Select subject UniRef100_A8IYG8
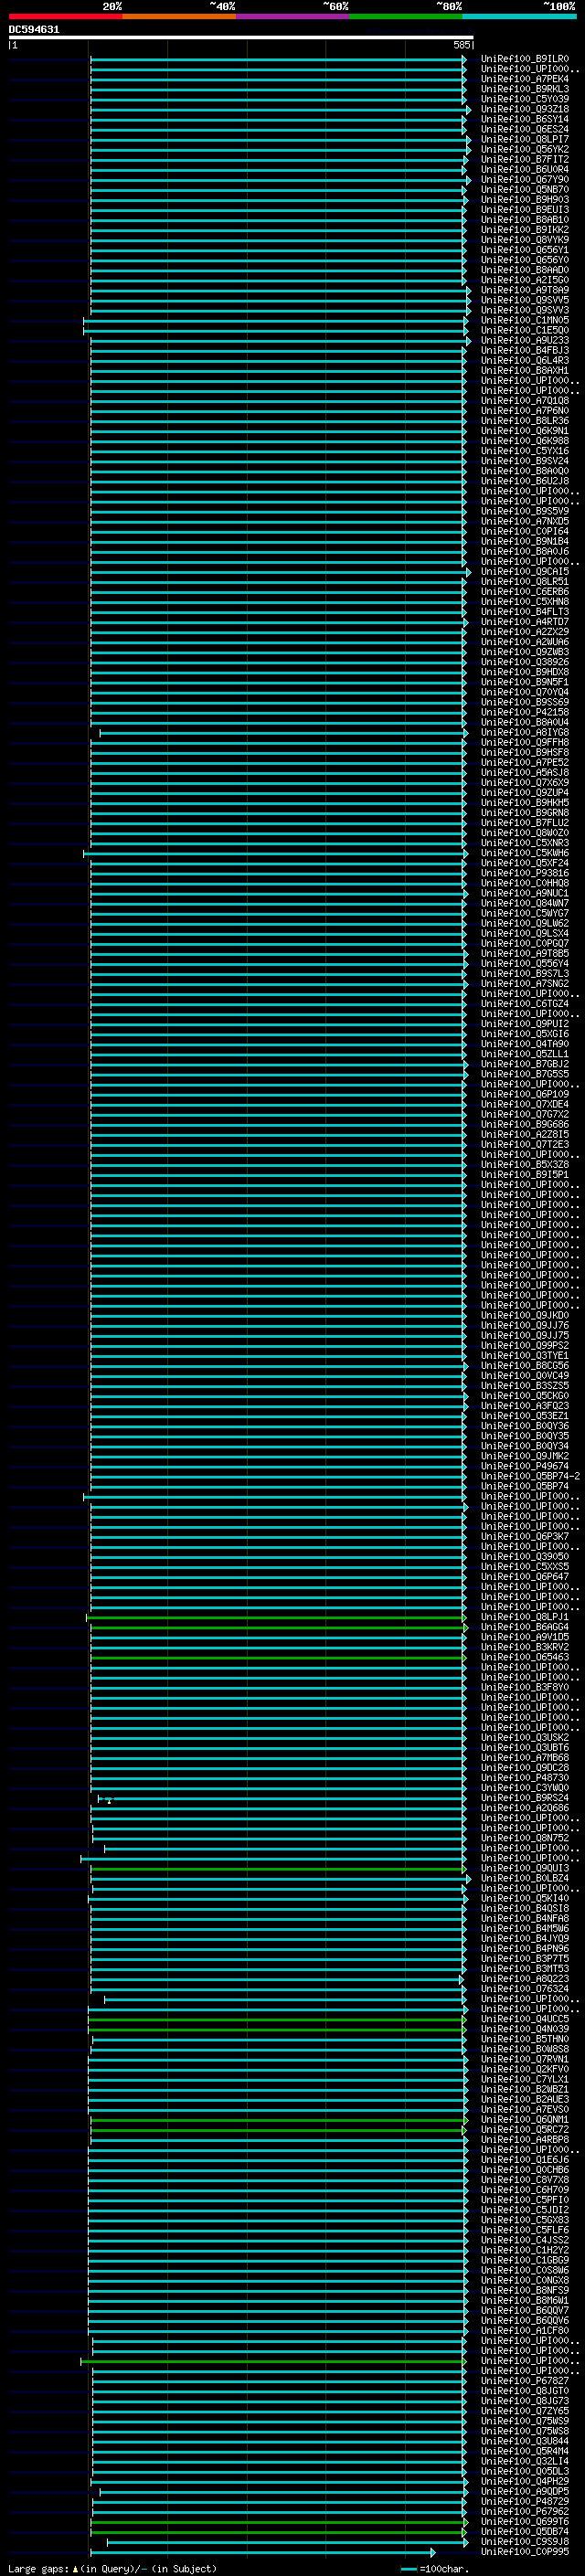Screen dimensions: 585x2576 point(524,732)
